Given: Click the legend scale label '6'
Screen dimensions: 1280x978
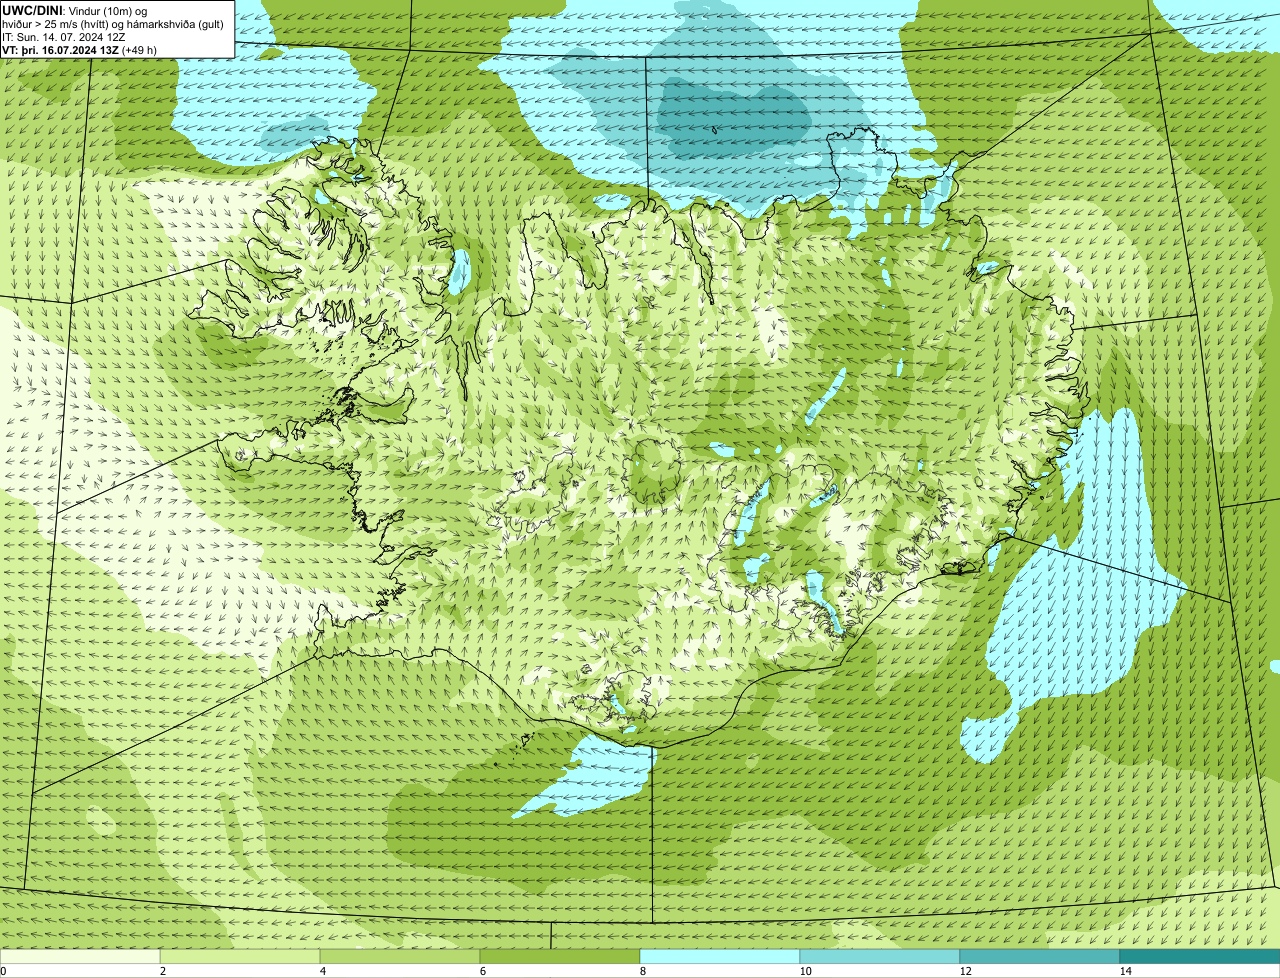Looking at the screenshot, I should pyautogui.click(x=482, y=971).
